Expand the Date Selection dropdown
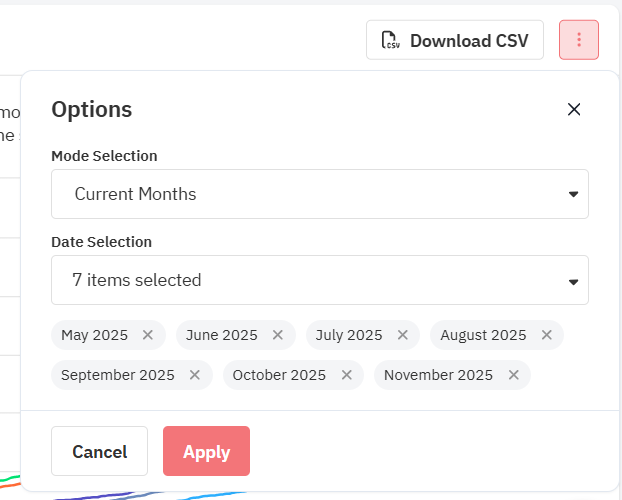This screenshot has height=500, width=622. coord(320,280)
